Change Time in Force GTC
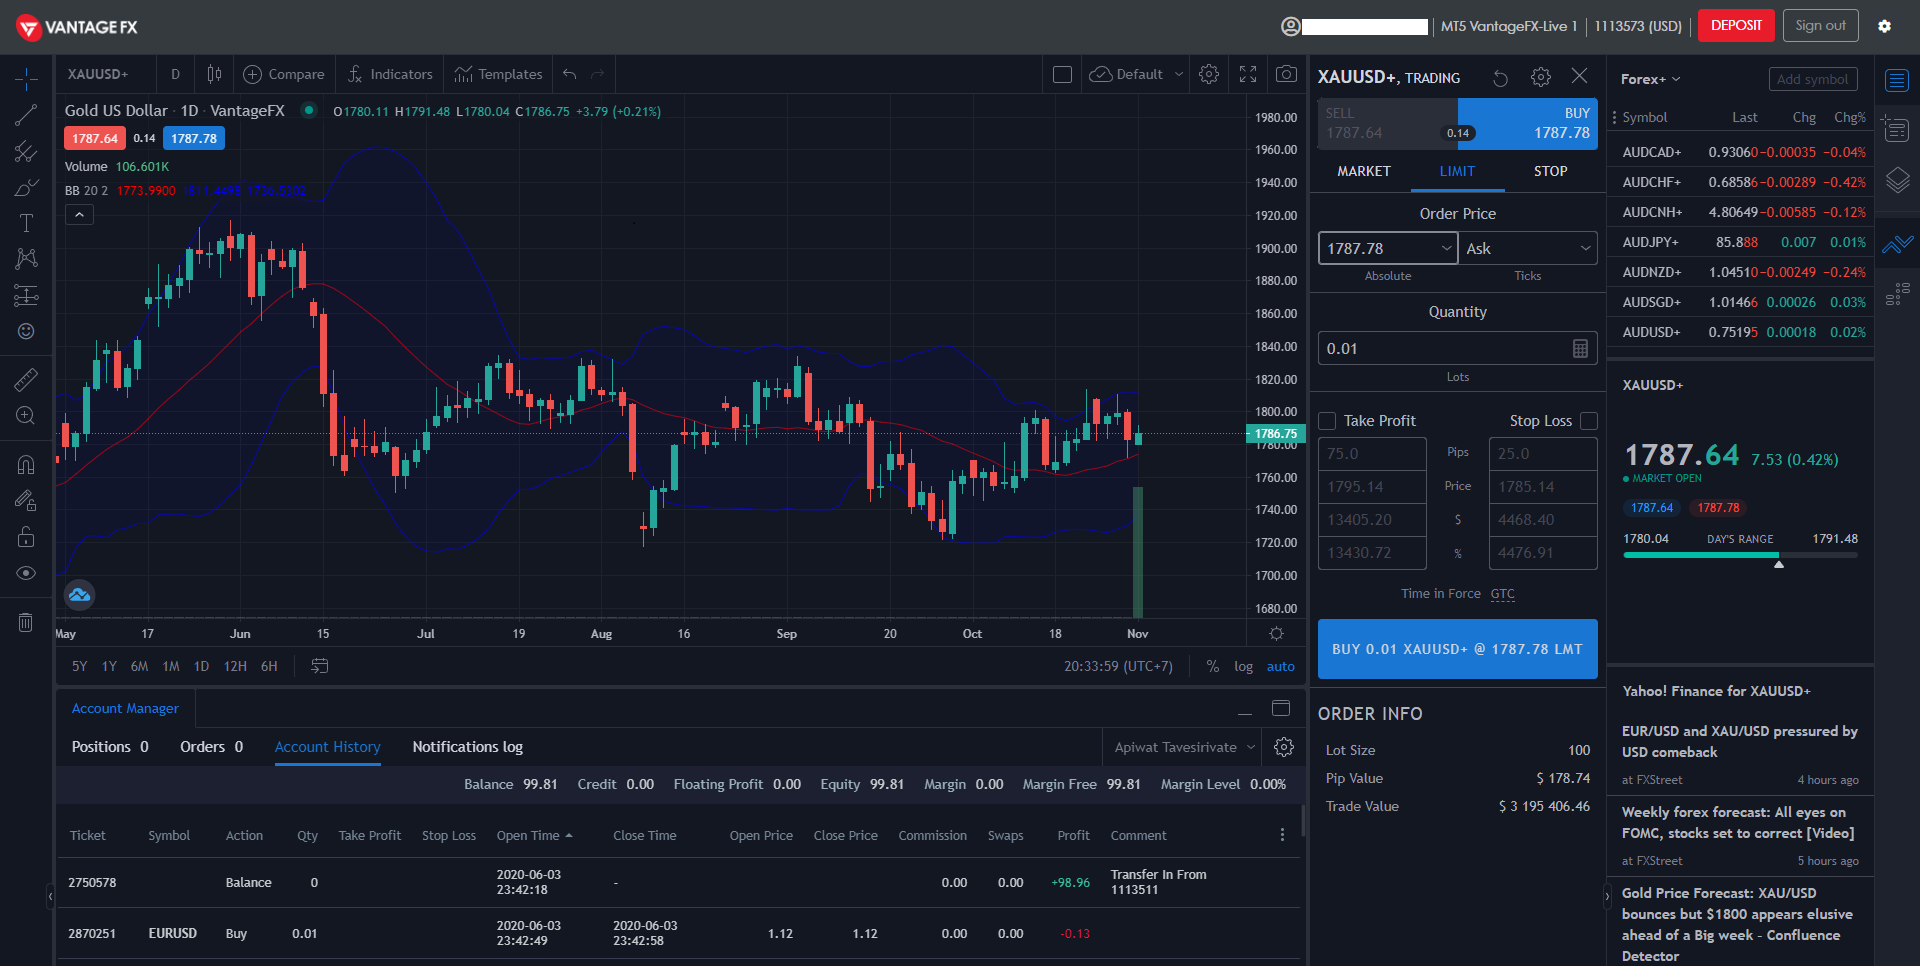Screen dimensions: 1920x966 point(1502,594)
